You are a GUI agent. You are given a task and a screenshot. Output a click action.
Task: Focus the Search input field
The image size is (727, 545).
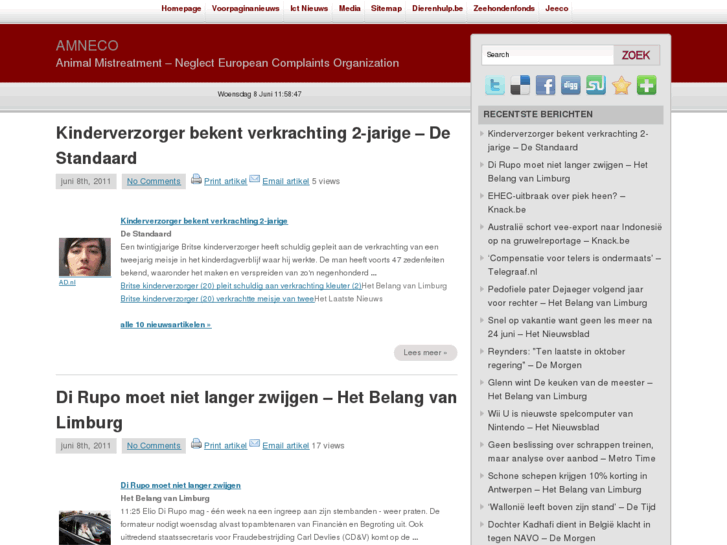(548, 55)
